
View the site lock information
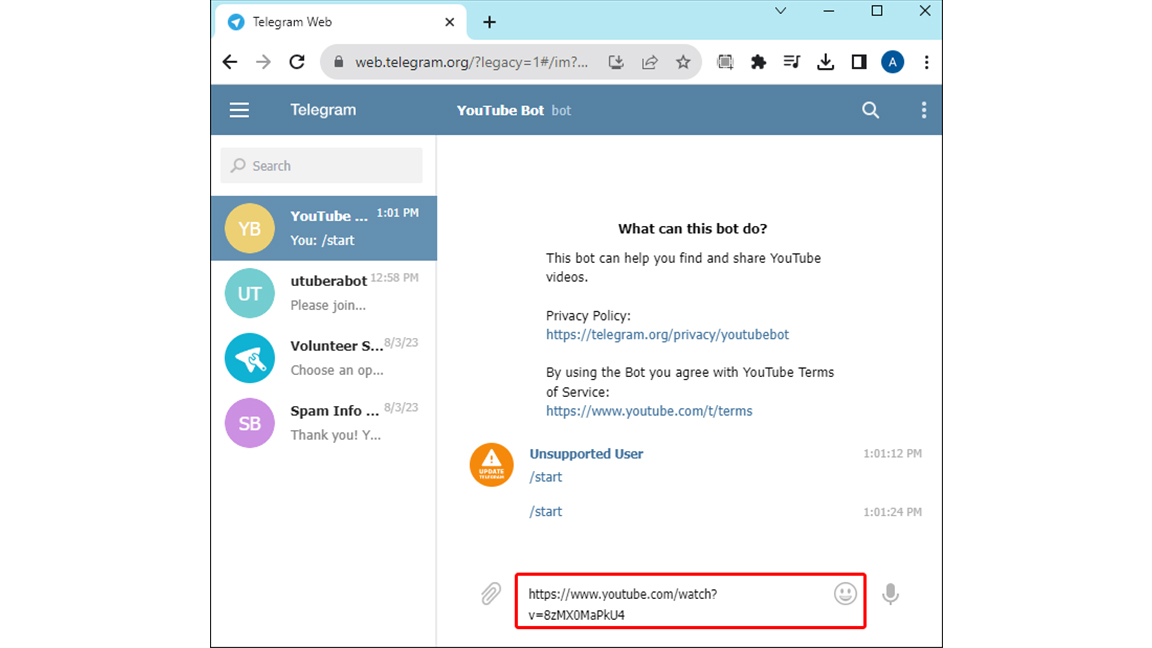coord(339,62)
